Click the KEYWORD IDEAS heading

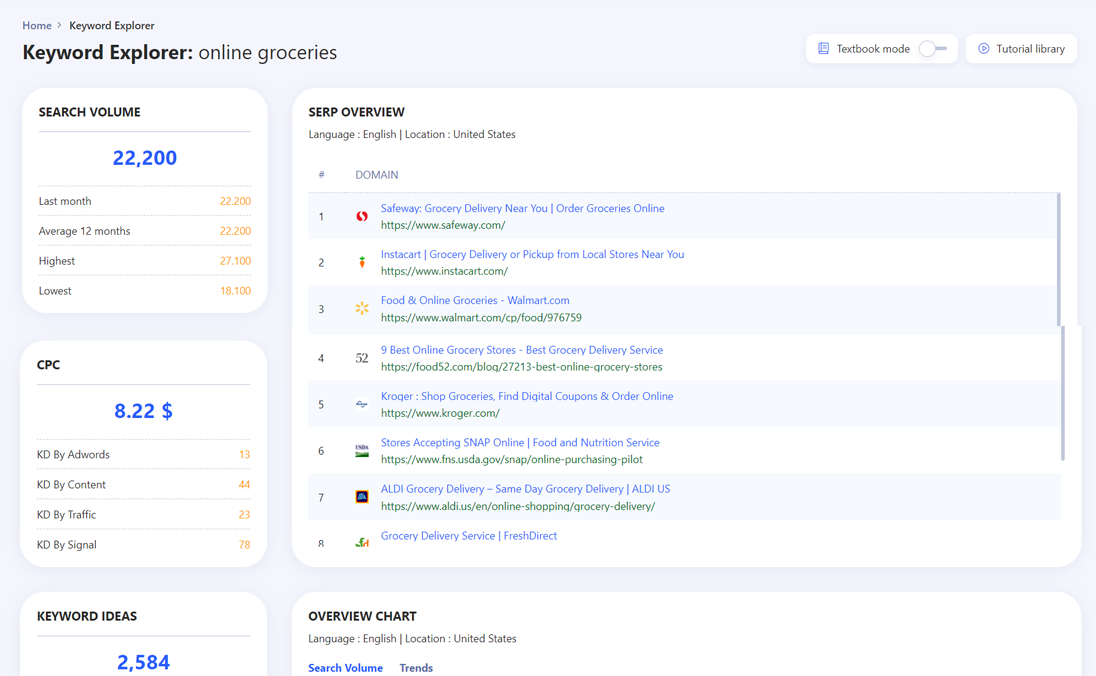(x=87, y=617)
